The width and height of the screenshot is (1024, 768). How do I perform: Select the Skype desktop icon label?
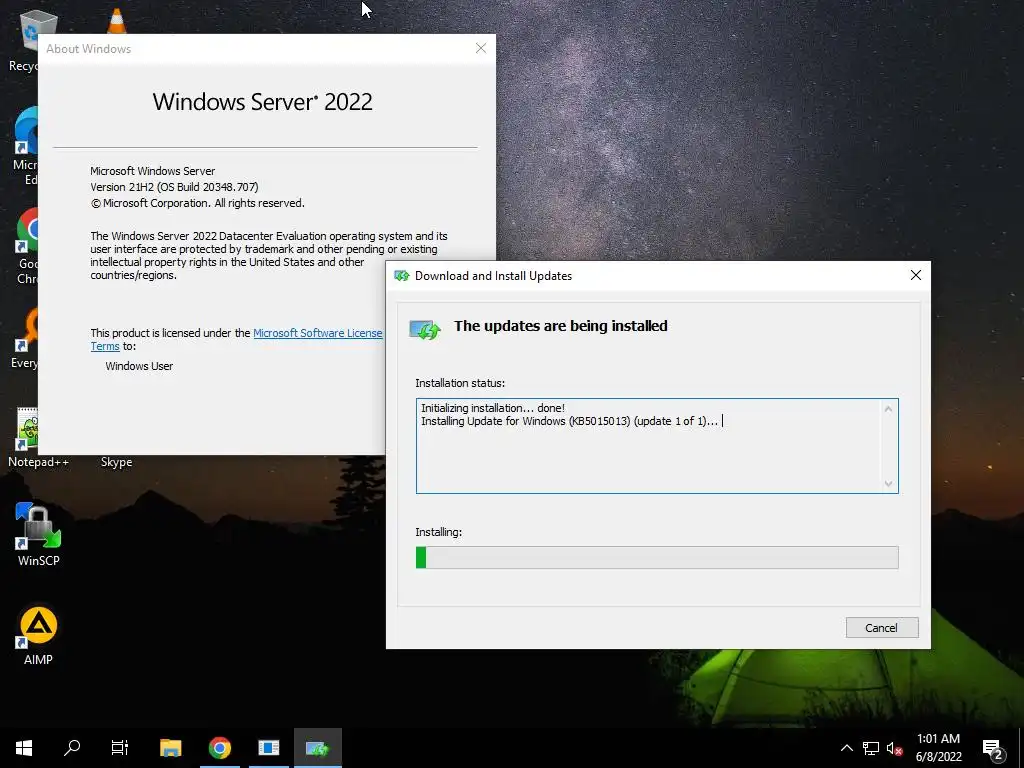pos(116,462)
